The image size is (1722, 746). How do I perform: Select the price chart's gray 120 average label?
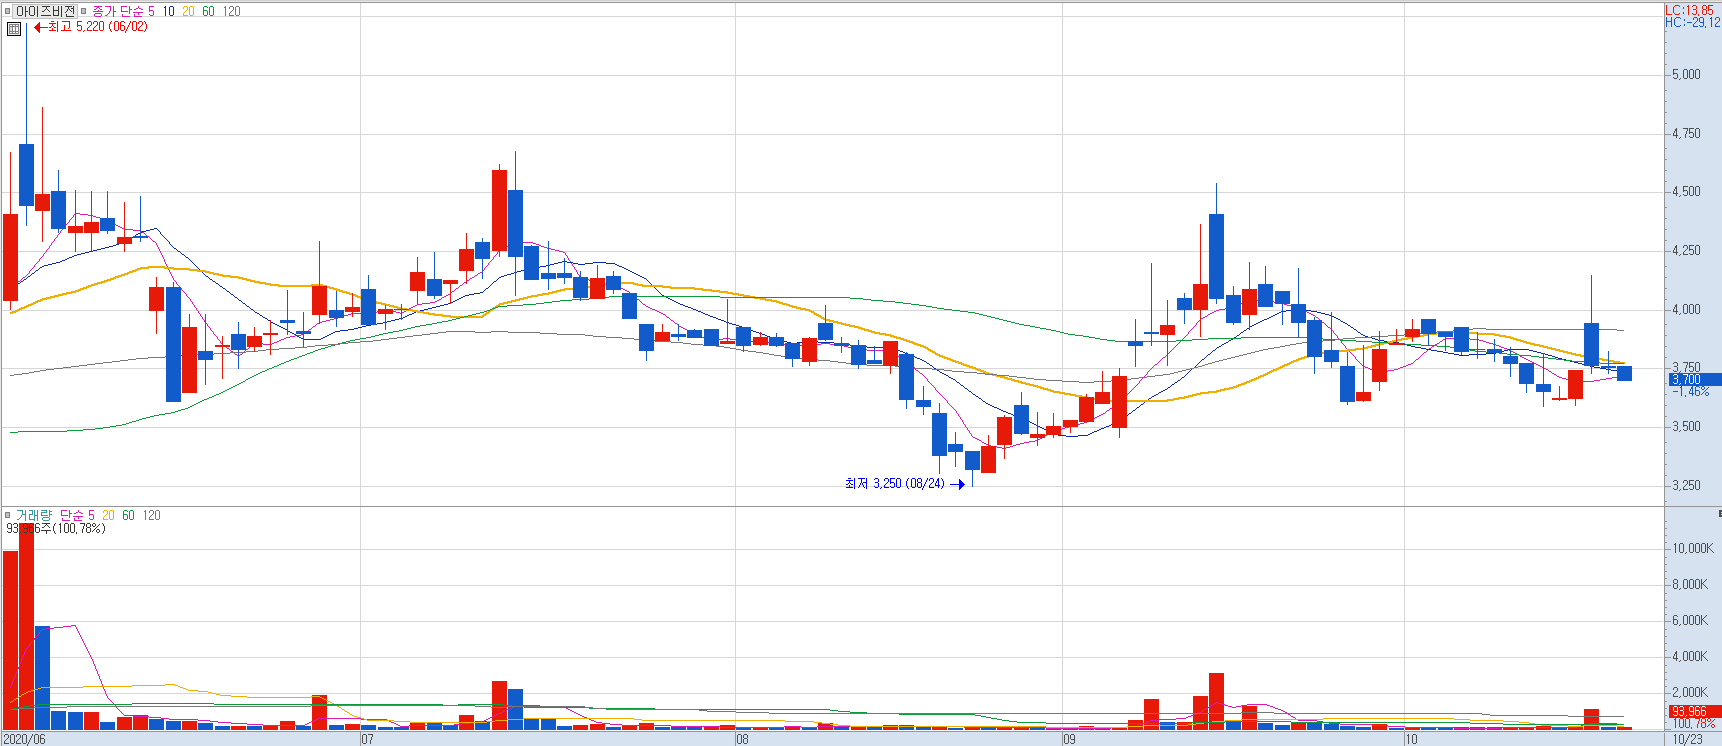point(231,11)
